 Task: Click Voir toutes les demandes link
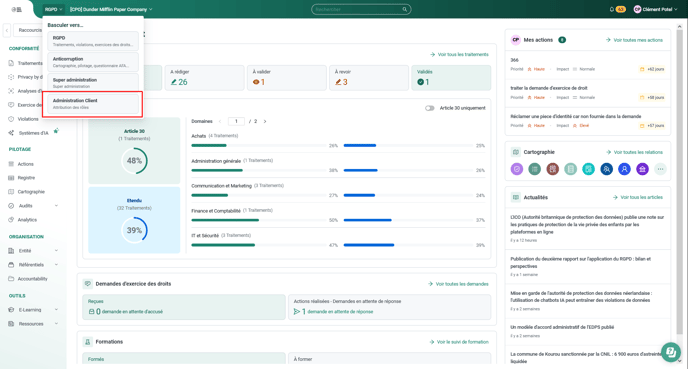click(458, 284)
